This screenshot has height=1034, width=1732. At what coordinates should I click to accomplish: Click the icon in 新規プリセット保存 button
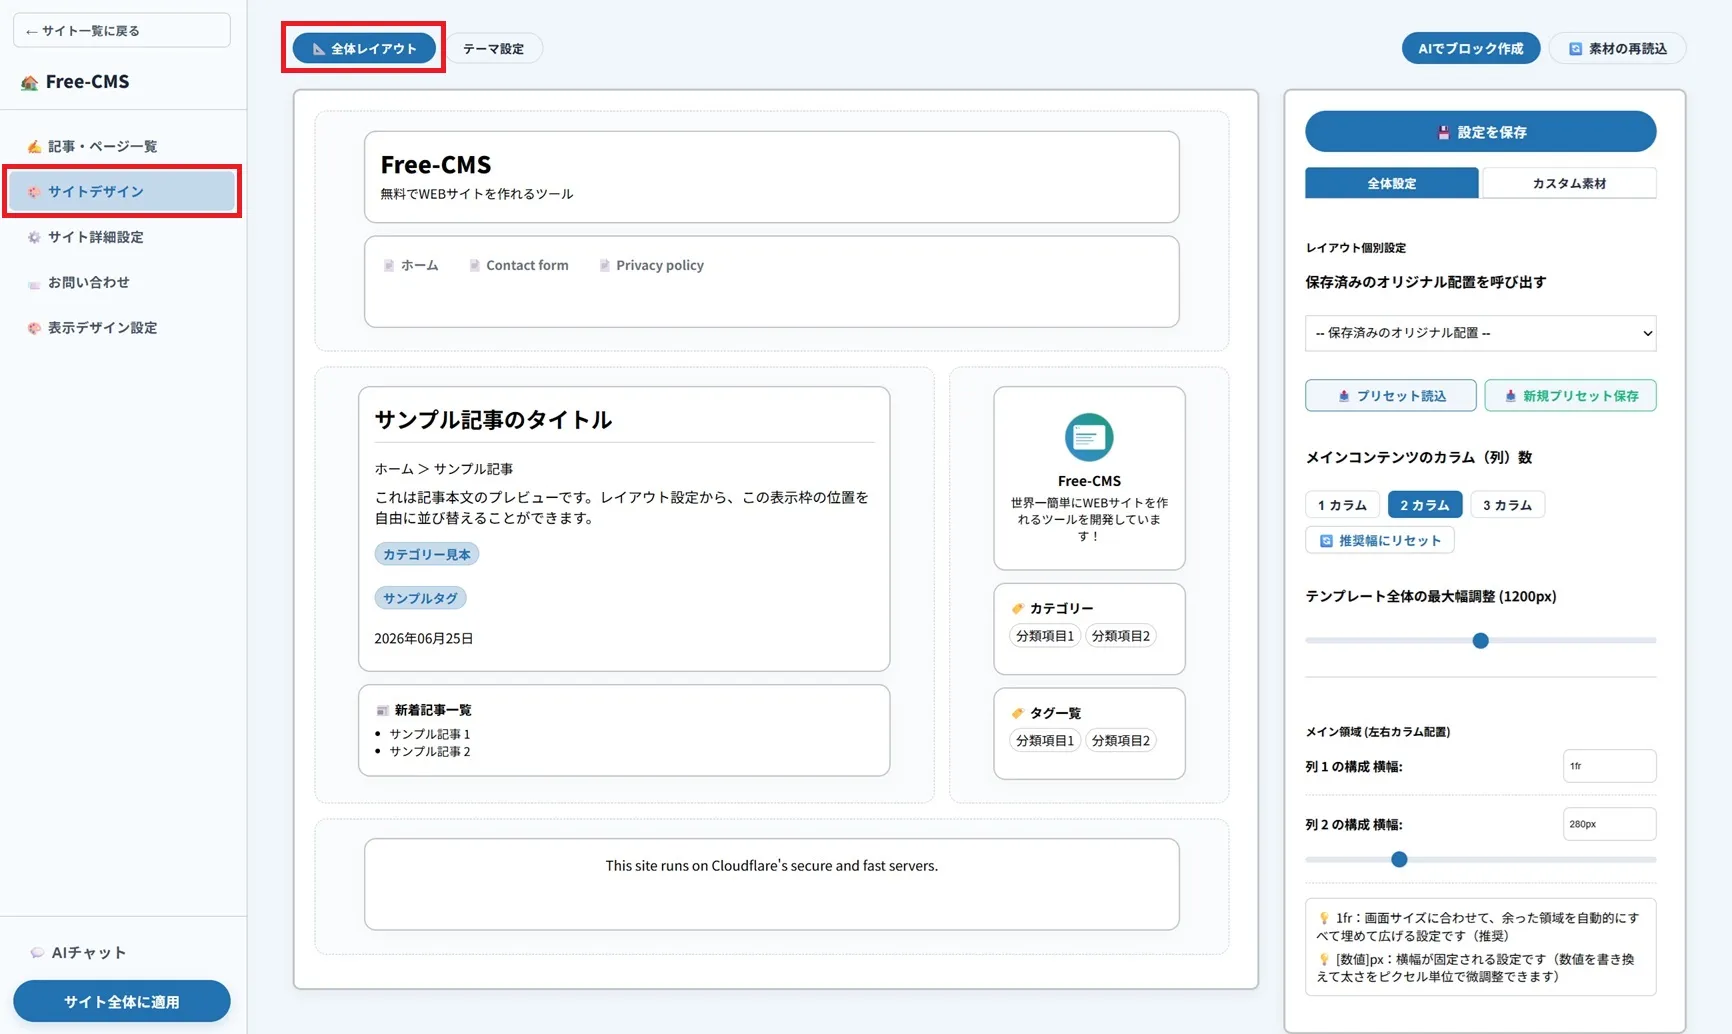[1510, 396]
